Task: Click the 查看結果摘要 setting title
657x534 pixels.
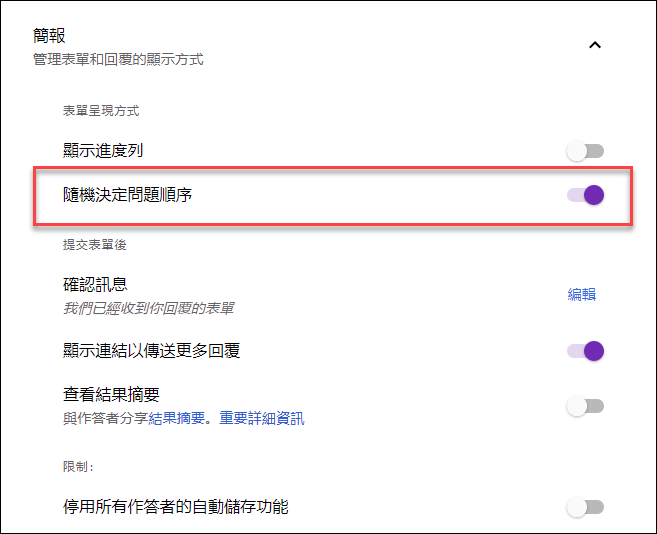Action: click(111, 394)
